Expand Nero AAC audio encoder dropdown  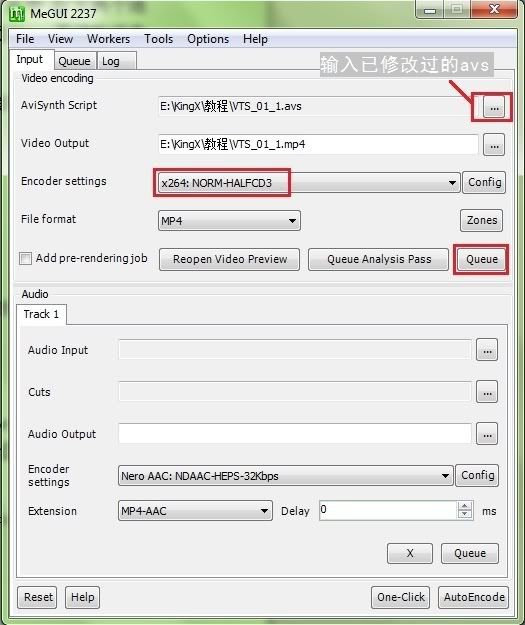pyautogui.click(x=445, y=476)
